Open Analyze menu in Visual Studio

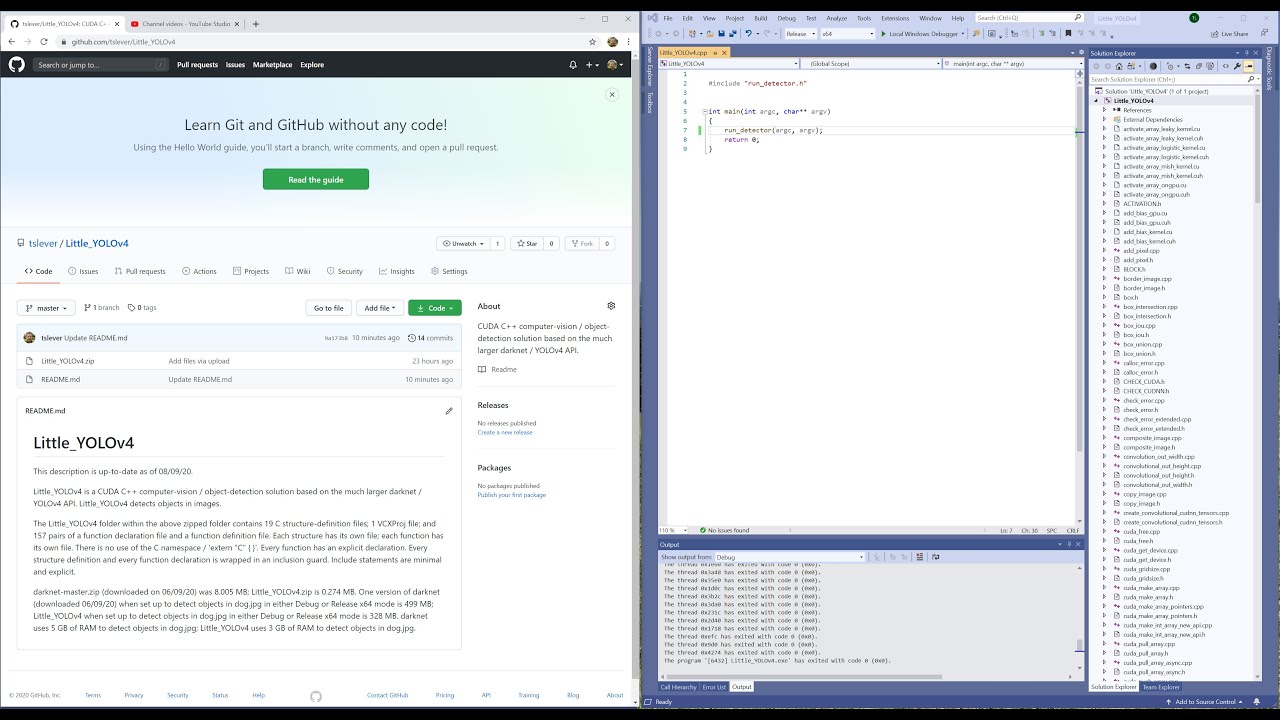tap(837, 18)
